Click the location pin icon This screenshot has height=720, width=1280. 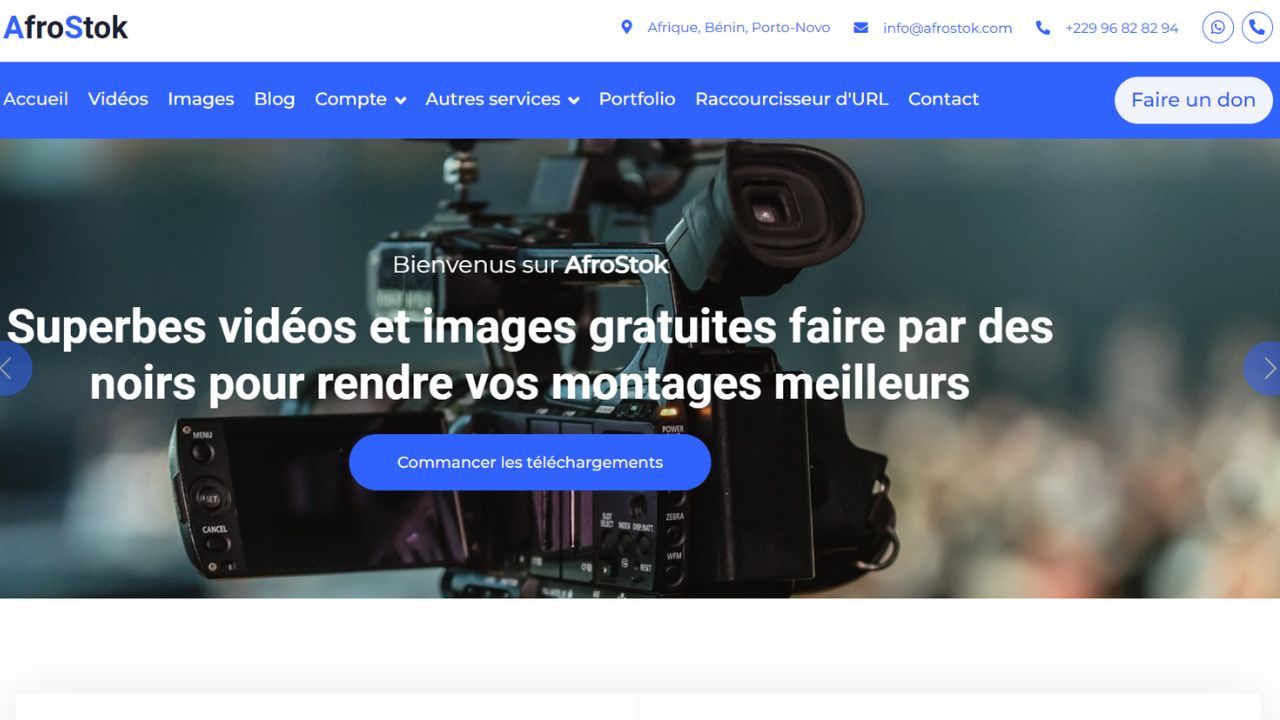[x=627, y=28]
